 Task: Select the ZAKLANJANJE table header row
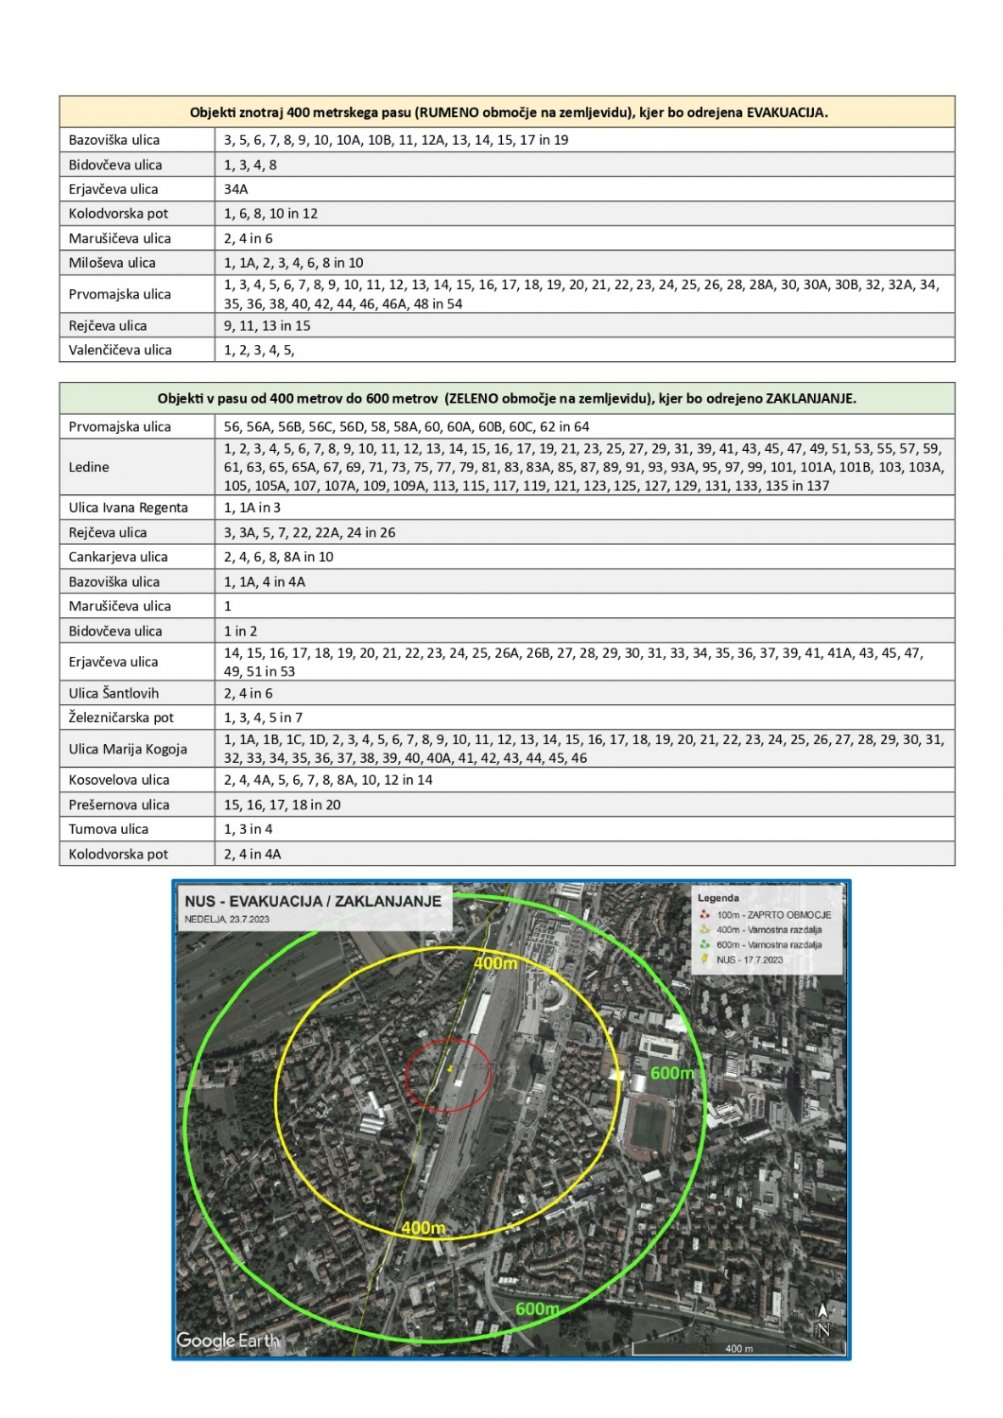(507, 398)
